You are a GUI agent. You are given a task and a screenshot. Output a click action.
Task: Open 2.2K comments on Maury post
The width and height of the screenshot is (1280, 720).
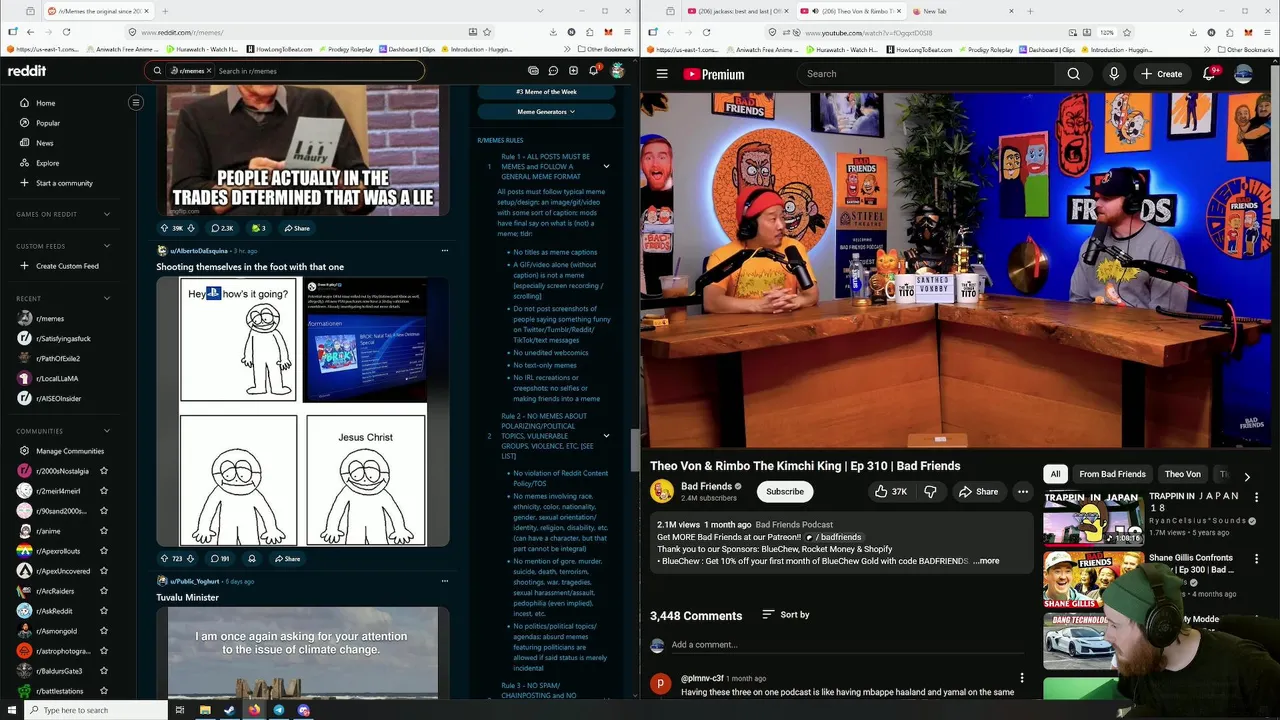pos(222,228)
